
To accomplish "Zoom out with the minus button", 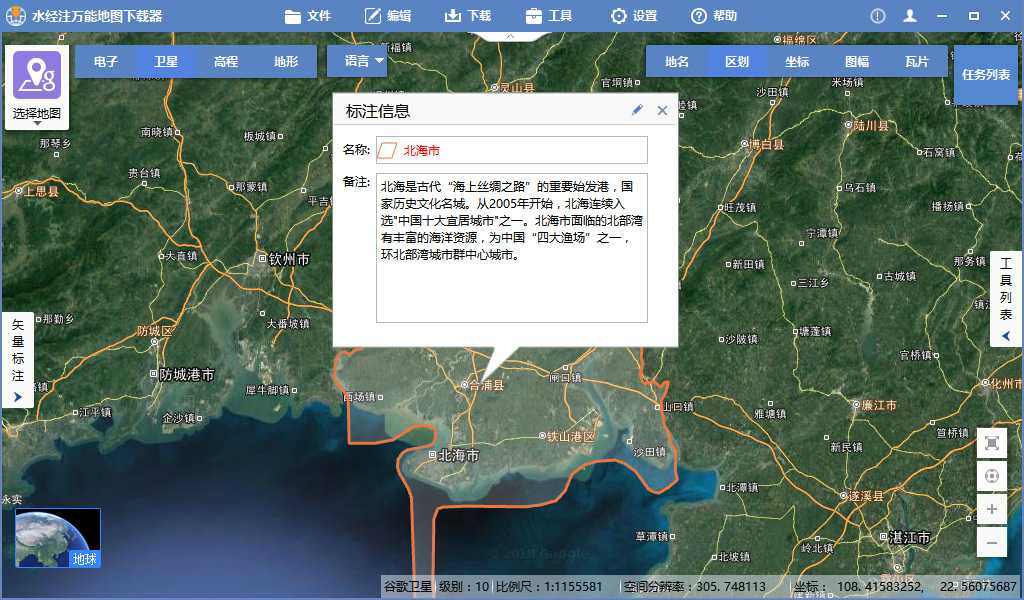I will (x=991, y=542).
